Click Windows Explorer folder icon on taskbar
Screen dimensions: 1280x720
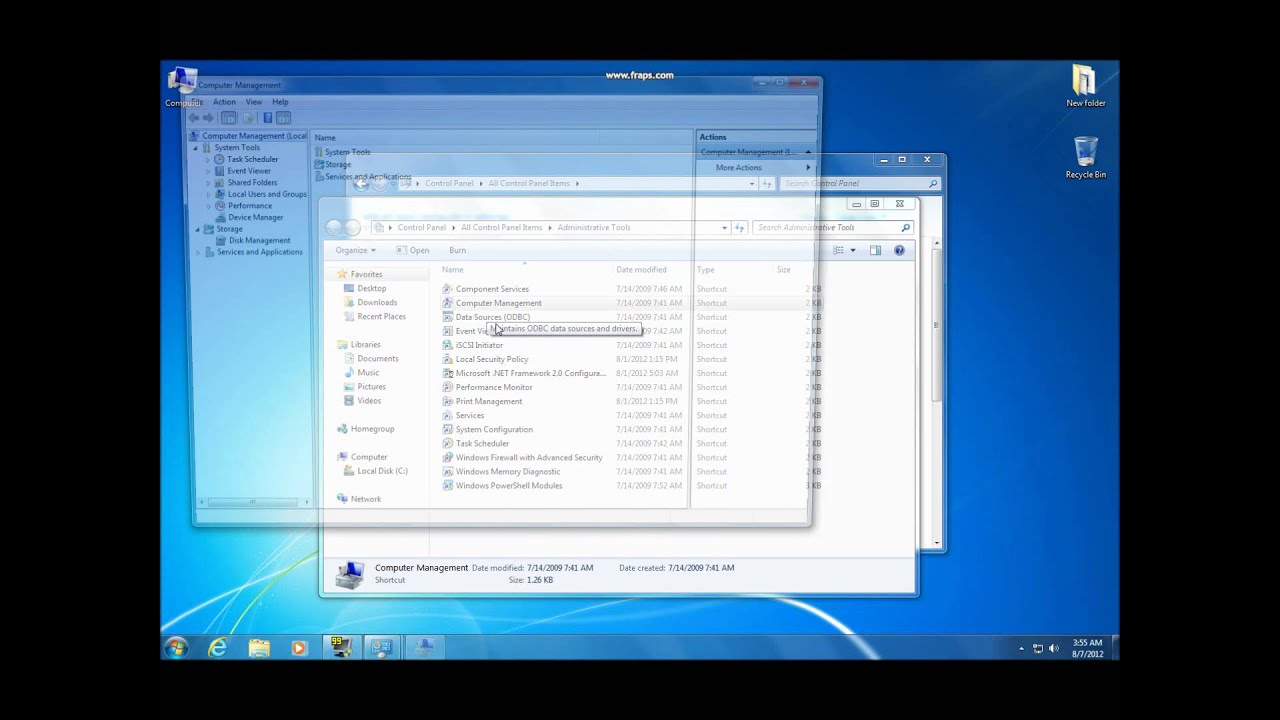pyautogui.click(x=259, y=647)
